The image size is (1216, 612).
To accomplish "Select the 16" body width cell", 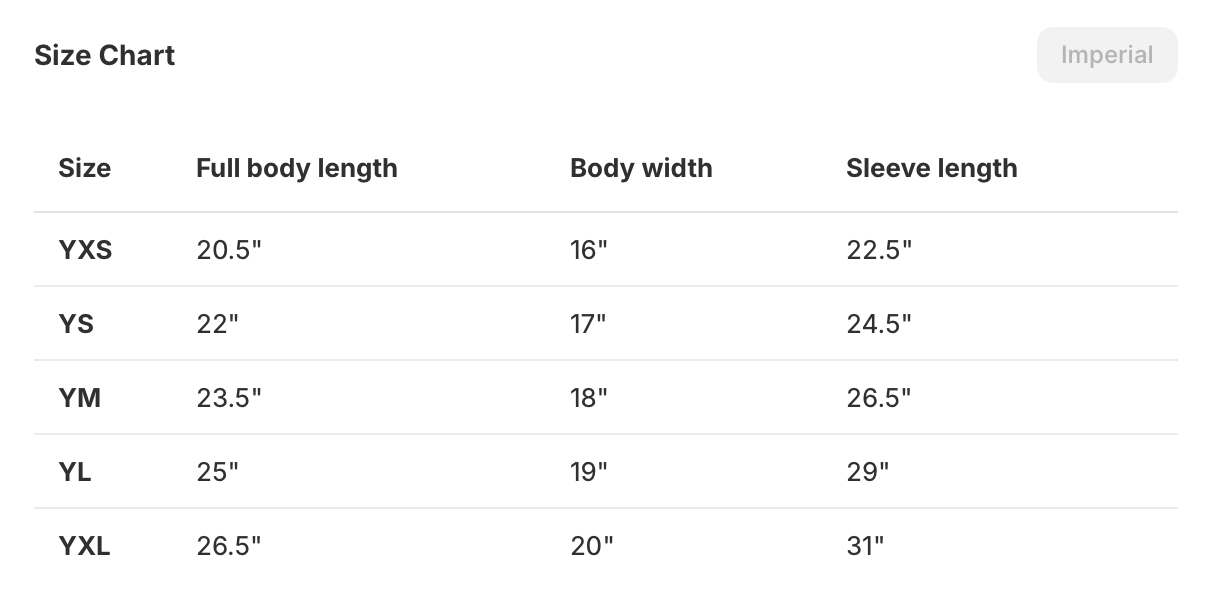I will tap(589, 250).
